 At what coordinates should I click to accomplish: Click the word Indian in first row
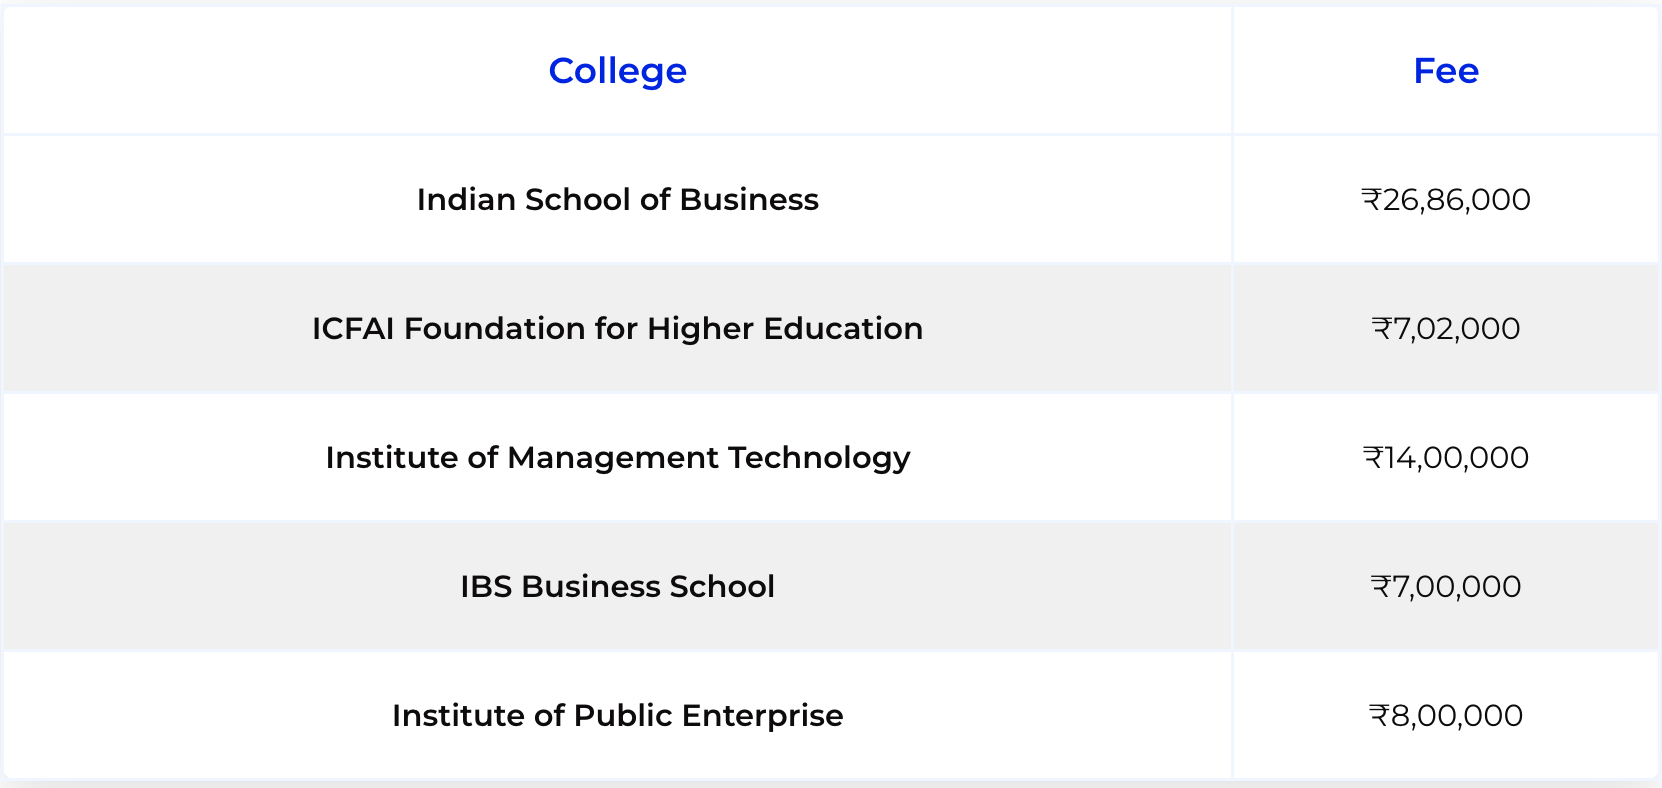[x=466, y=200]
